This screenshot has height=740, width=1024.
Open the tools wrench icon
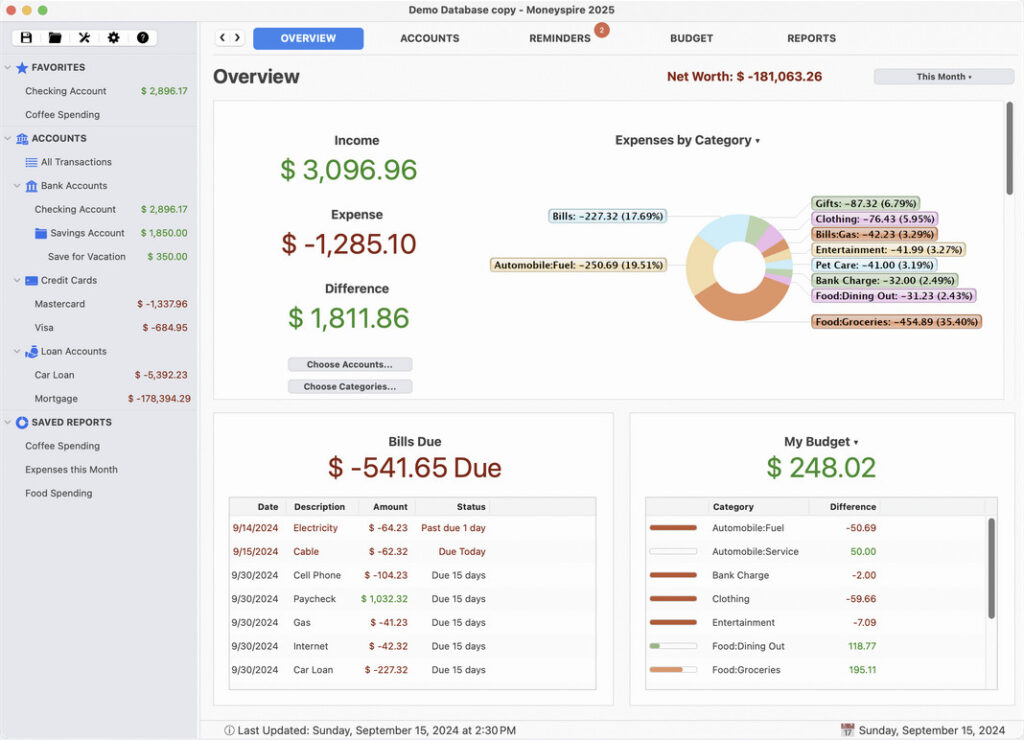point(84,38)
